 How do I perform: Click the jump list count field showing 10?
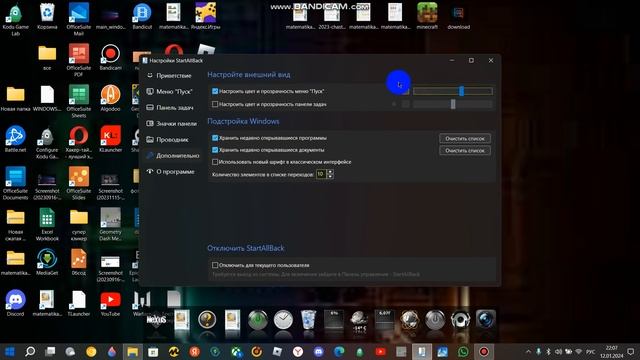coord(321,174)
